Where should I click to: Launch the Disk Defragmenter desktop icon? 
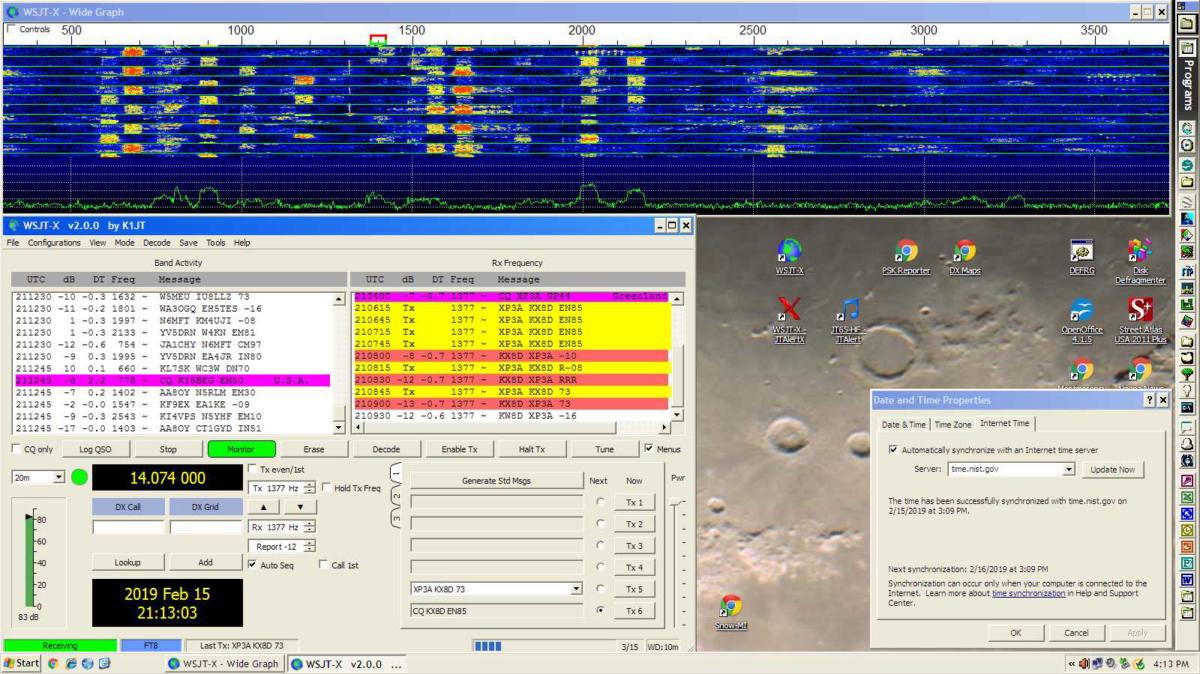tap(1140, 252)
